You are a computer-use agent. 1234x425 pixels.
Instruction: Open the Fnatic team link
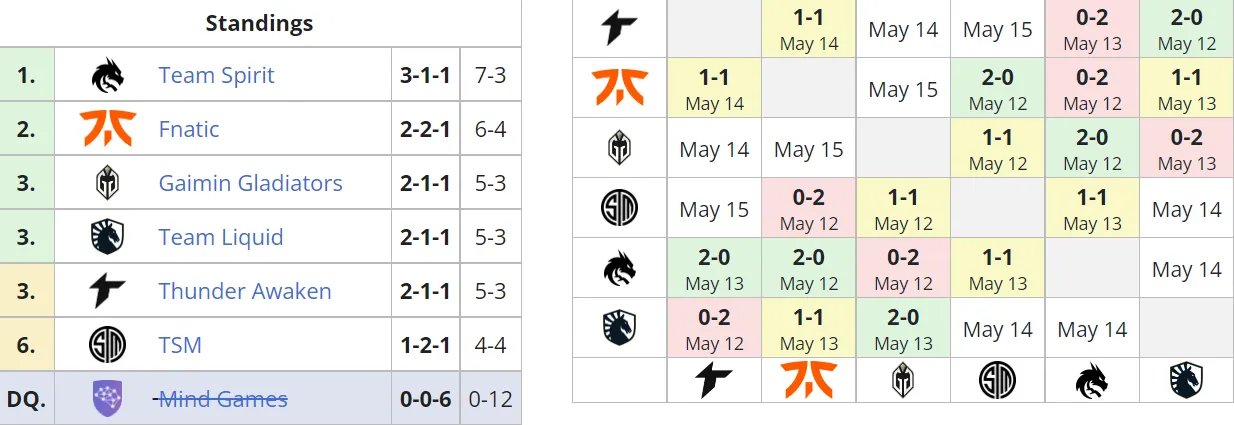(189, 129)
